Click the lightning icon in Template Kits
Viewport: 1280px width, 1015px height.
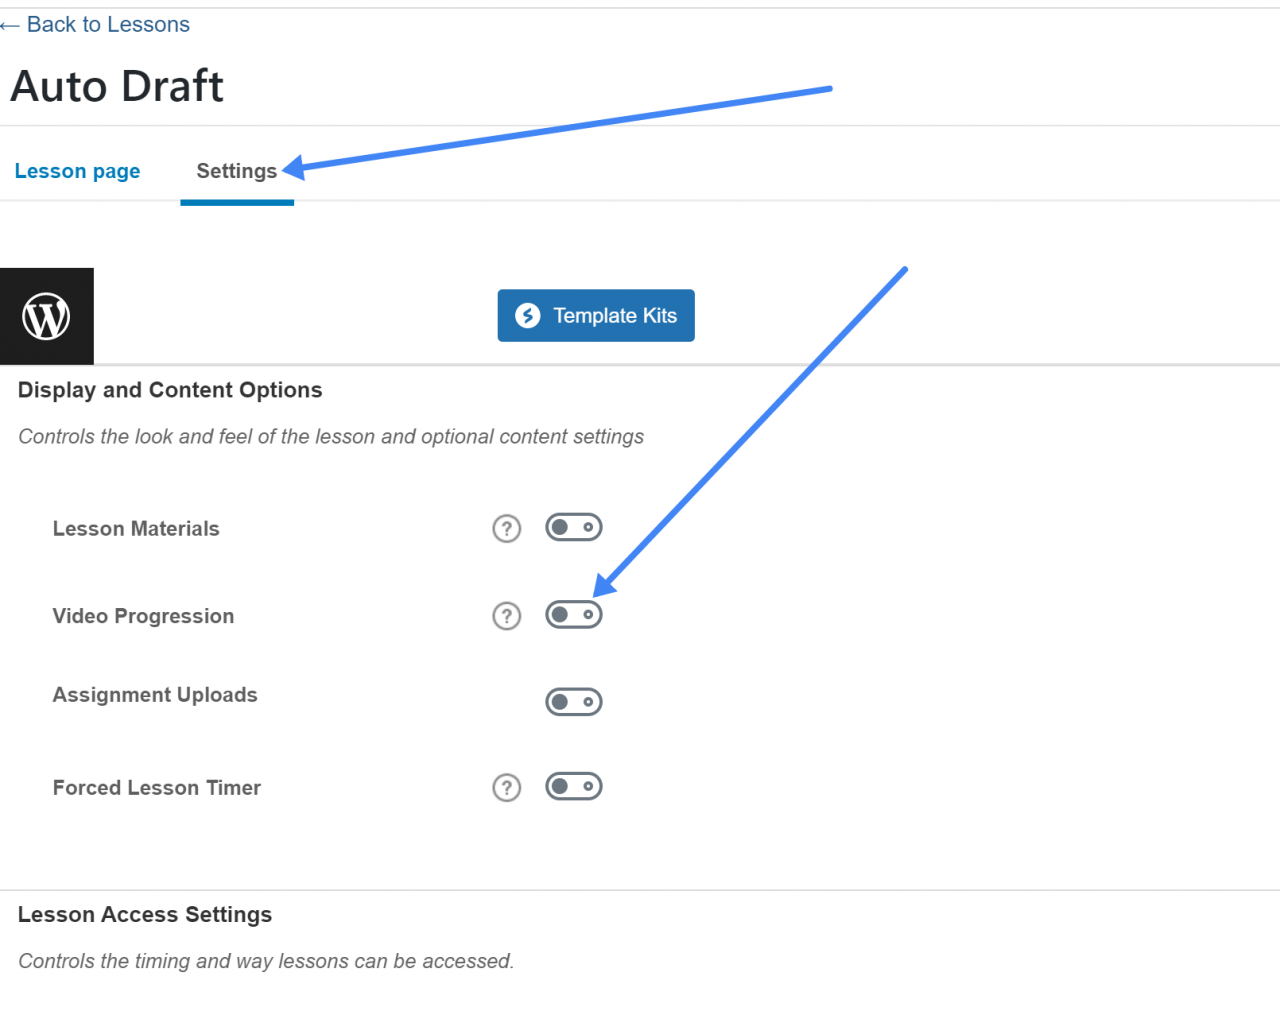(527, 316)
